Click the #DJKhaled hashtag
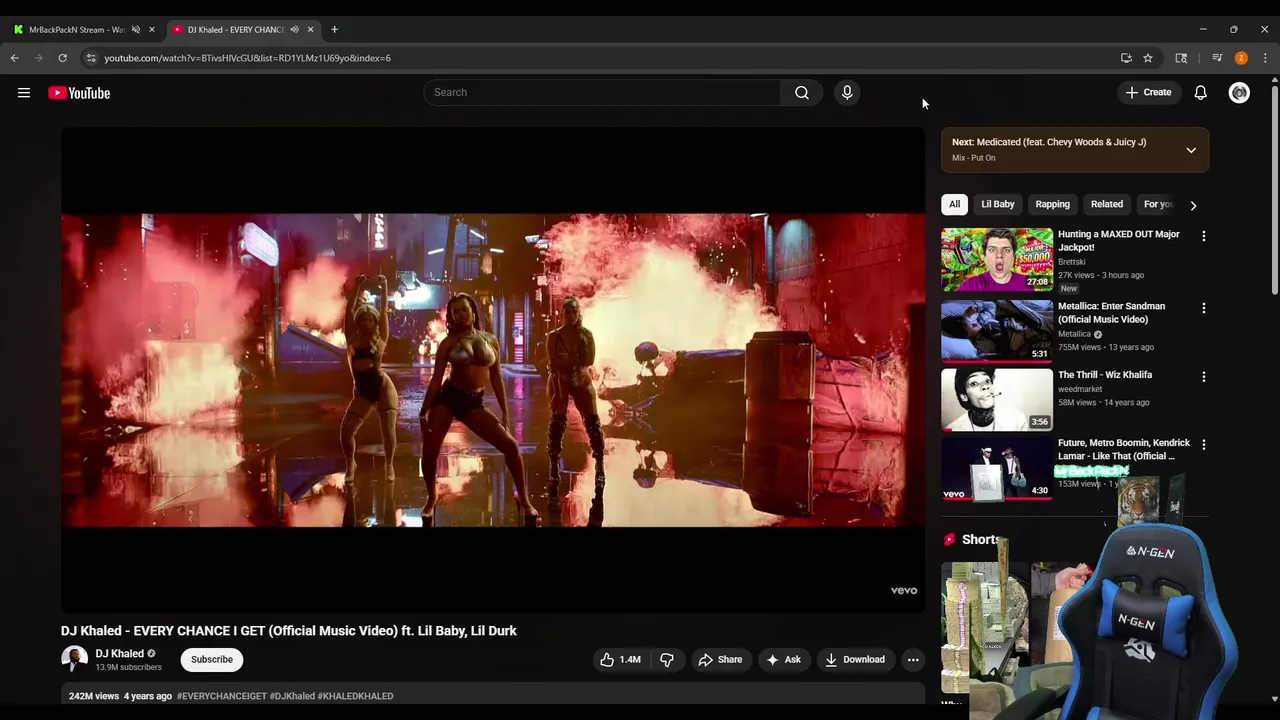 coord(292,696)
